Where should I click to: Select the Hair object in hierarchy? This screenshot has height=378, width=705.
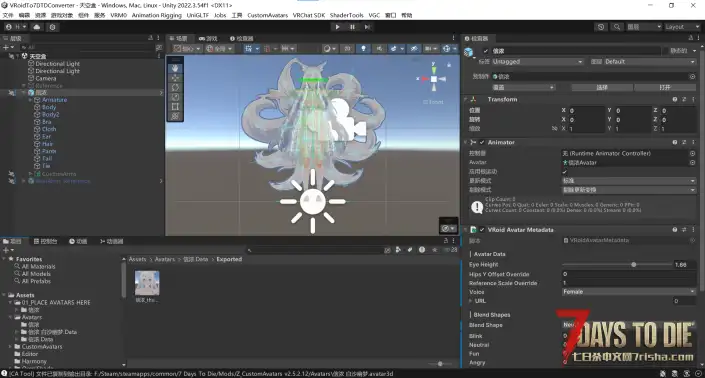pyautogui.click(x=47, y=144)
